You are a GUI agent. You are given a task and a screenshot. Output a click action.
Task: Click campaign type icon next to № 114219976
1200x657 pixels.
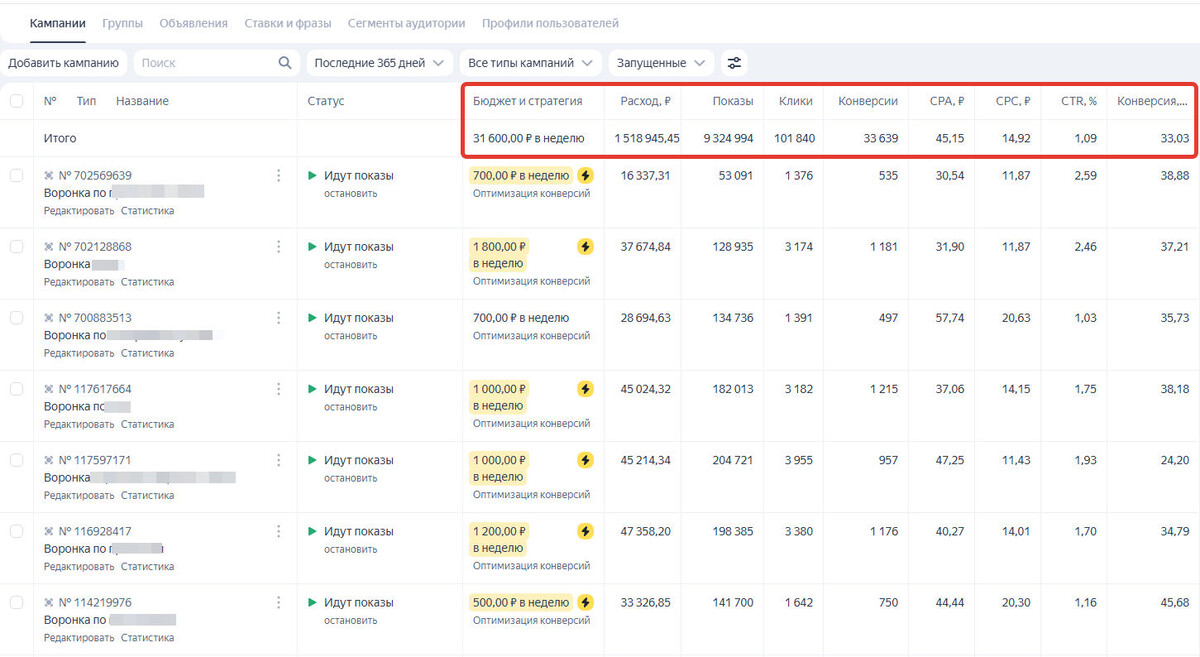[x=48, y=603]
